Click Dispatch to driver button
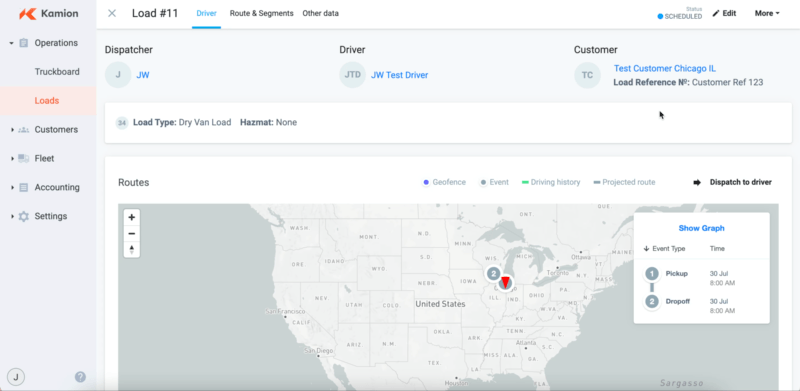Viewport: 800px width, 391px height. point(733,182)
